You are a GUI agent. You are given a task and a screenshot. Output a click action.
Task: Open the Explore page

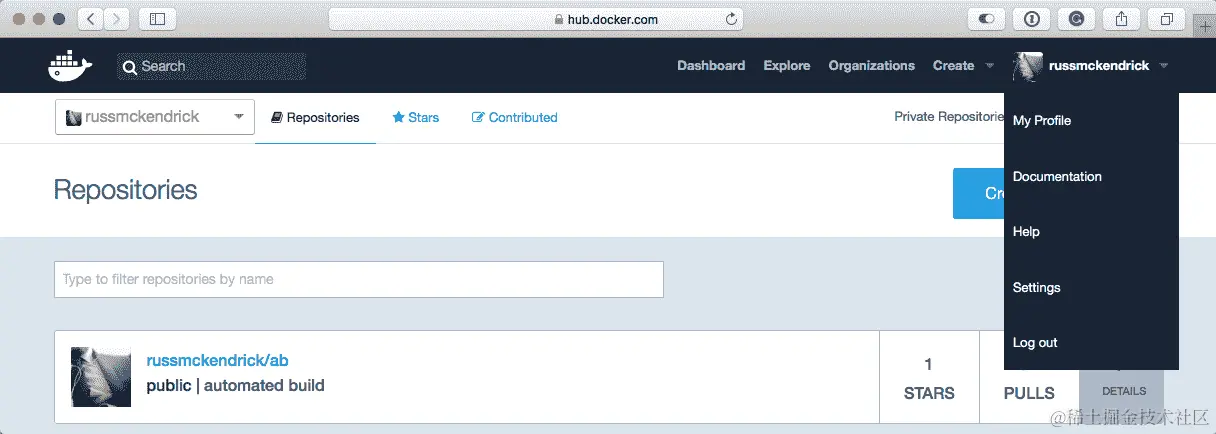click(x=787, y=66)
